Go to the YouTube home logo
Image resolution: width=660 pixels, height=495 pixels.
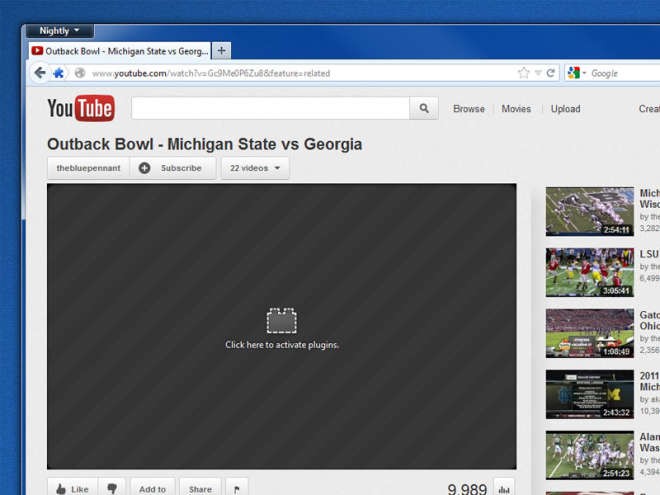tap(81, 108)
